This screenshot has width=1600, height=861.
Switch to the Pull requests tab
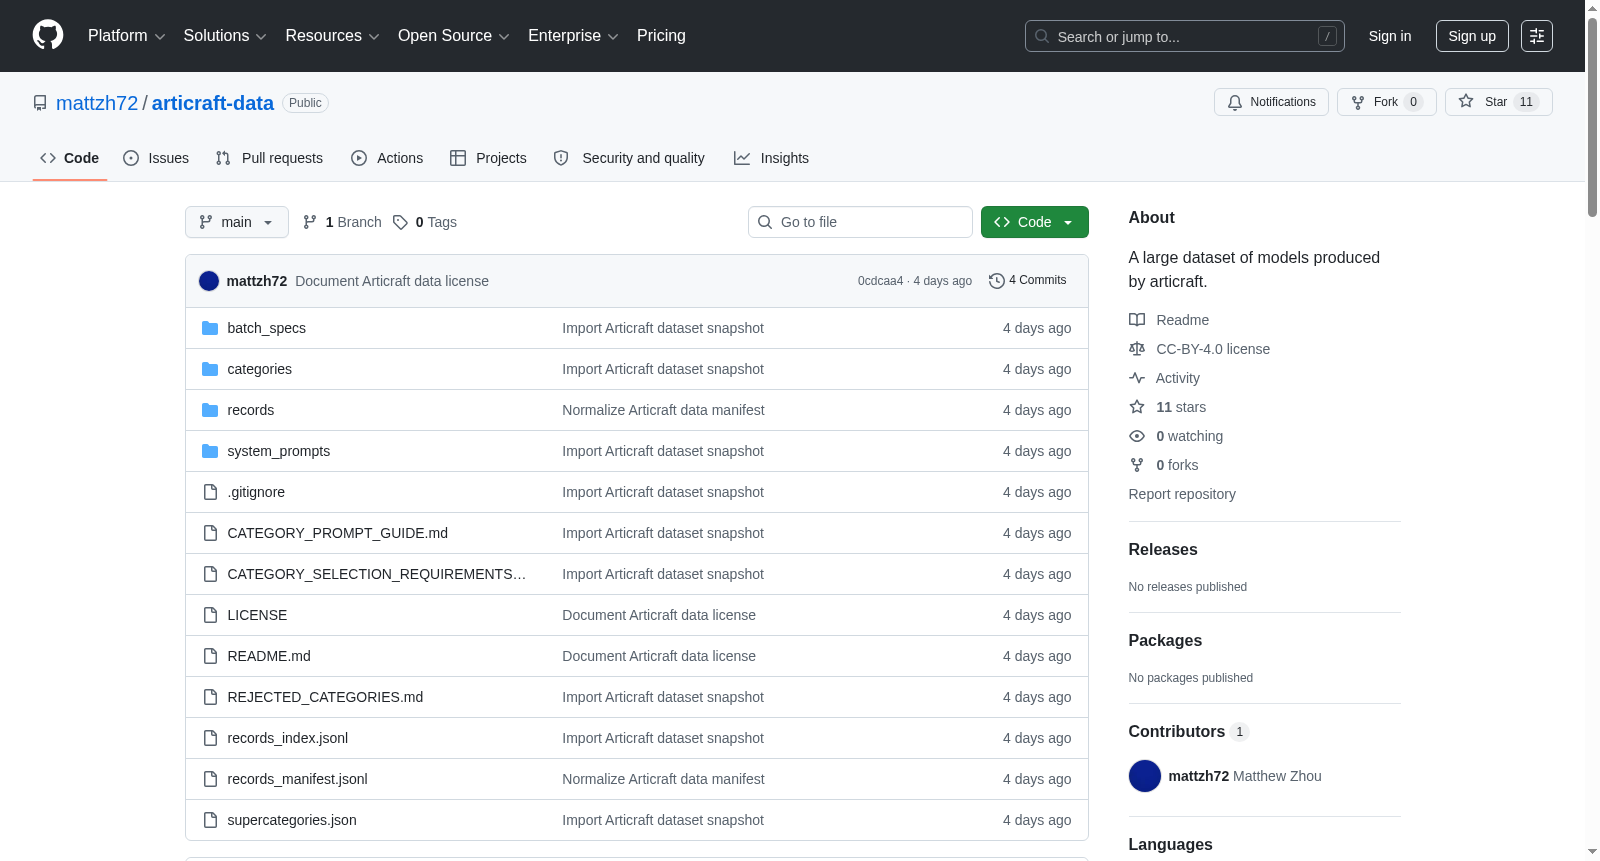pos(269,158)
